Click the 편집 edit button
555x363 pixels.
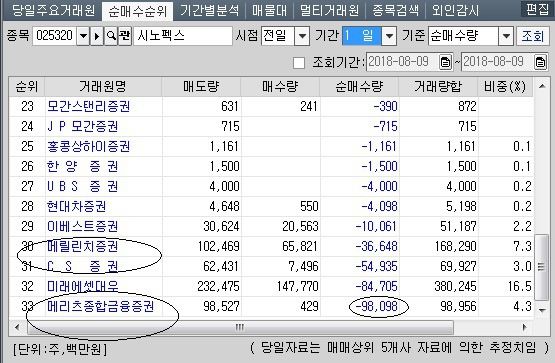tap(537, 9)
